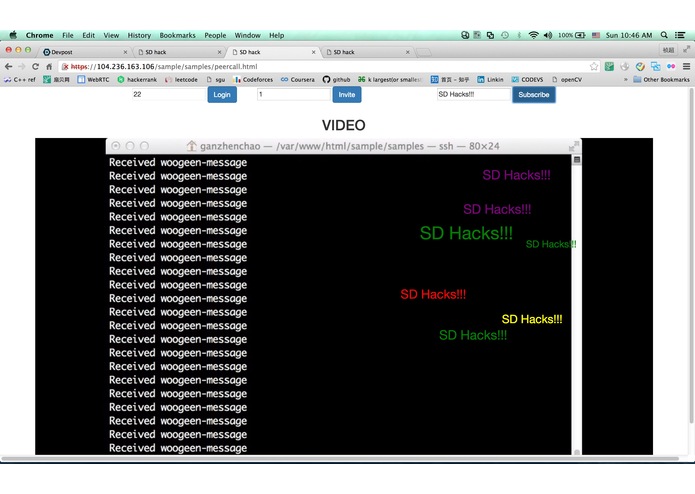695x494 pixels.
Task: Open the sgu bookmark
Action: [216, 79]
